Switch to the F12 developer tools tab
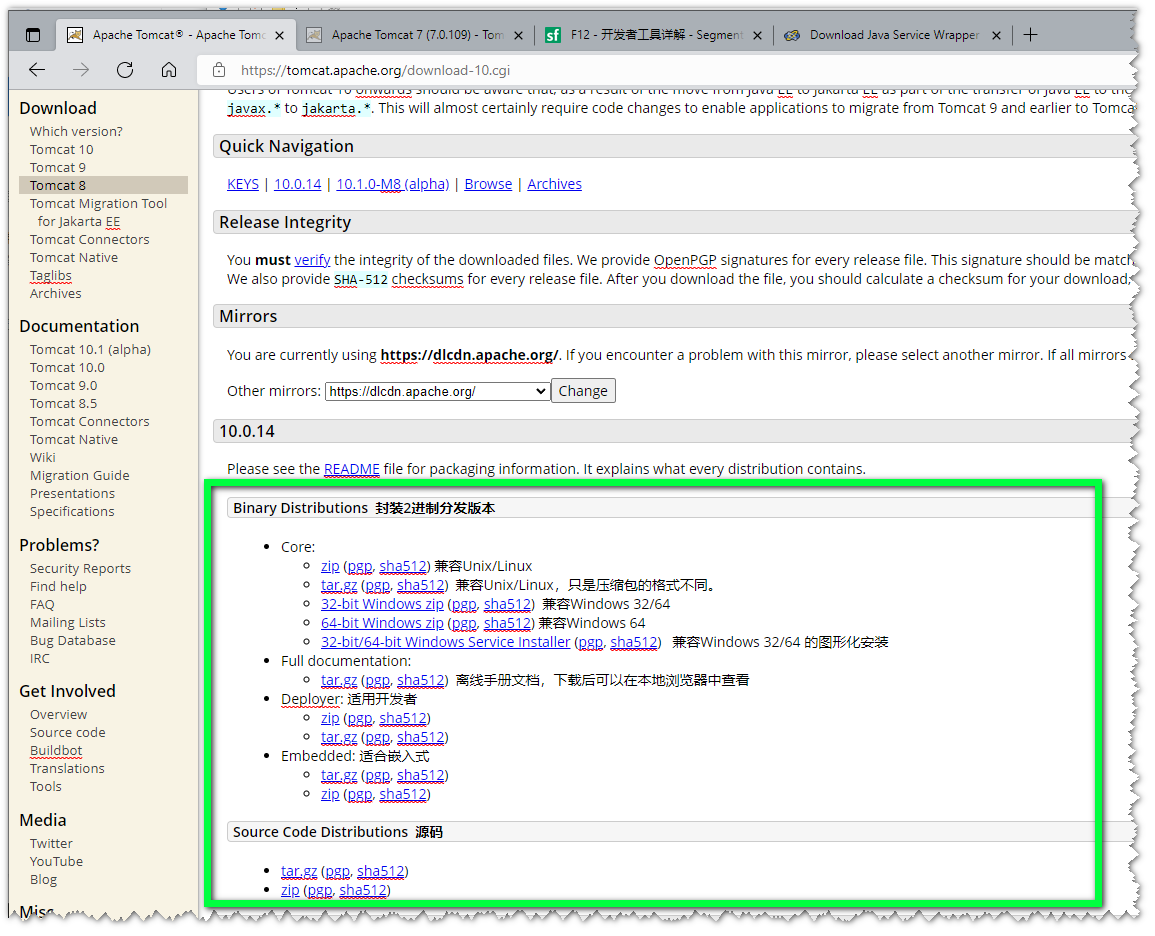This screenshot has height=936, width=1155. pyautogui.click(x=656, y=35)
